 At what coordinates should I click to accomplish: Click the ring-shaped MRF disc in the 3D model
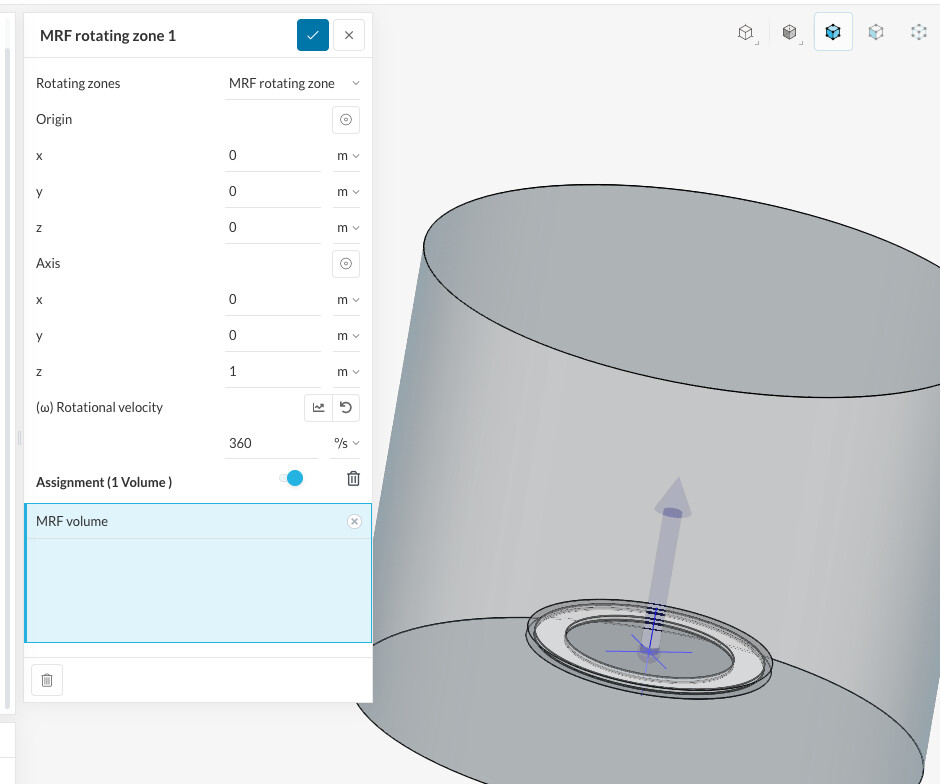click(x=549, y=638)
